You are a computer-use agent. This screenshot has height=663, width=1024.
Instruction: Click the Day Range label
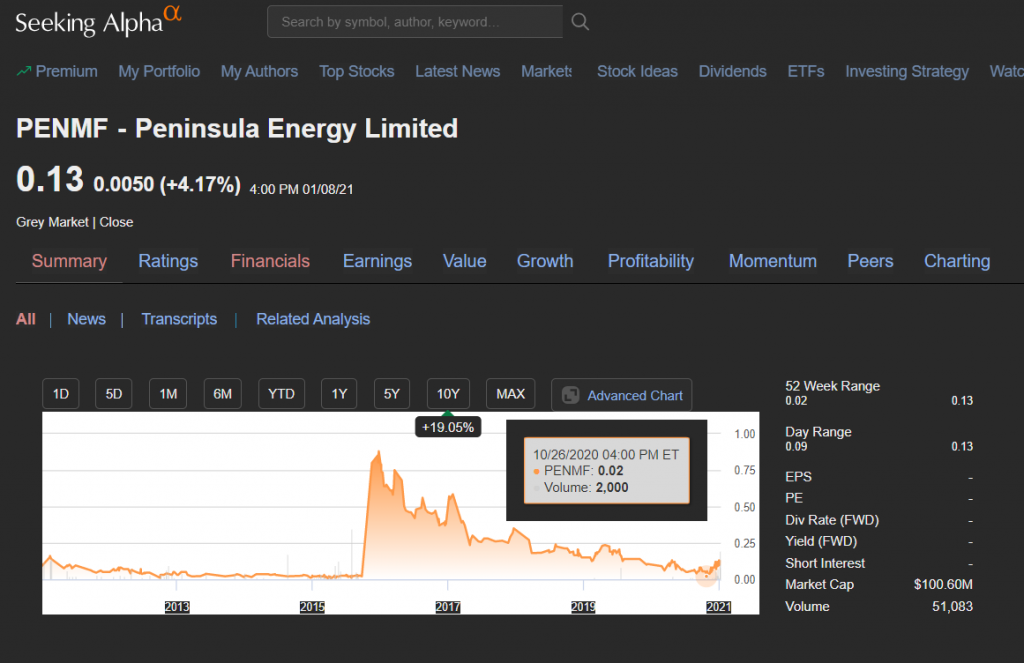[x=818, y=432]
